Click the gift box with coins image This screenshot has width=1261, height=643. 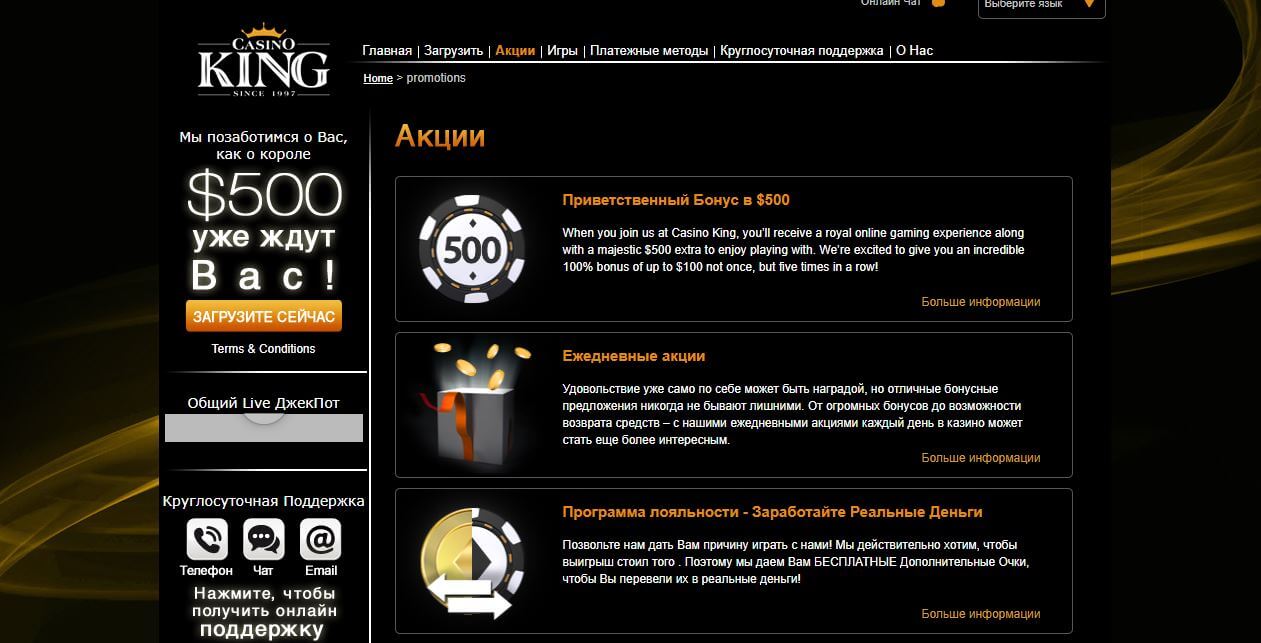(470, 405)
